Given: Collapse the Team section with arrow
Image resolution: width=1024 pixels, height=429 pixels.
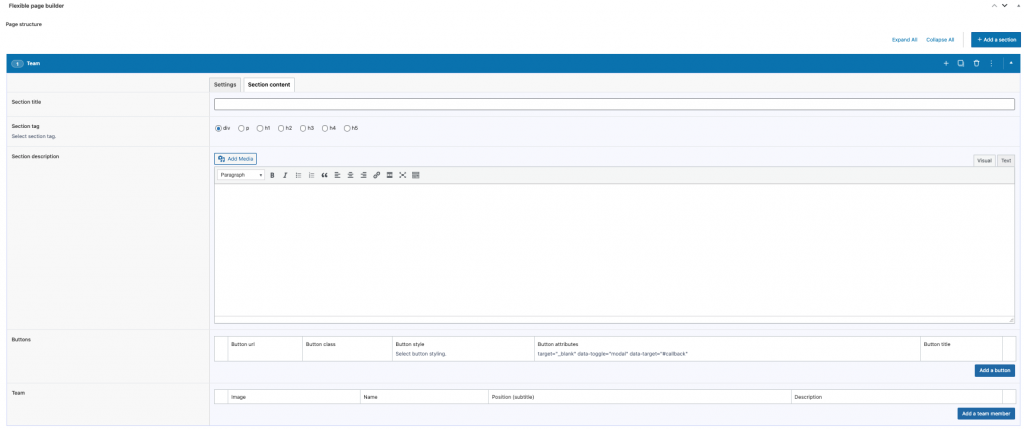Looking at the screenshot, I should (1012, 63).
